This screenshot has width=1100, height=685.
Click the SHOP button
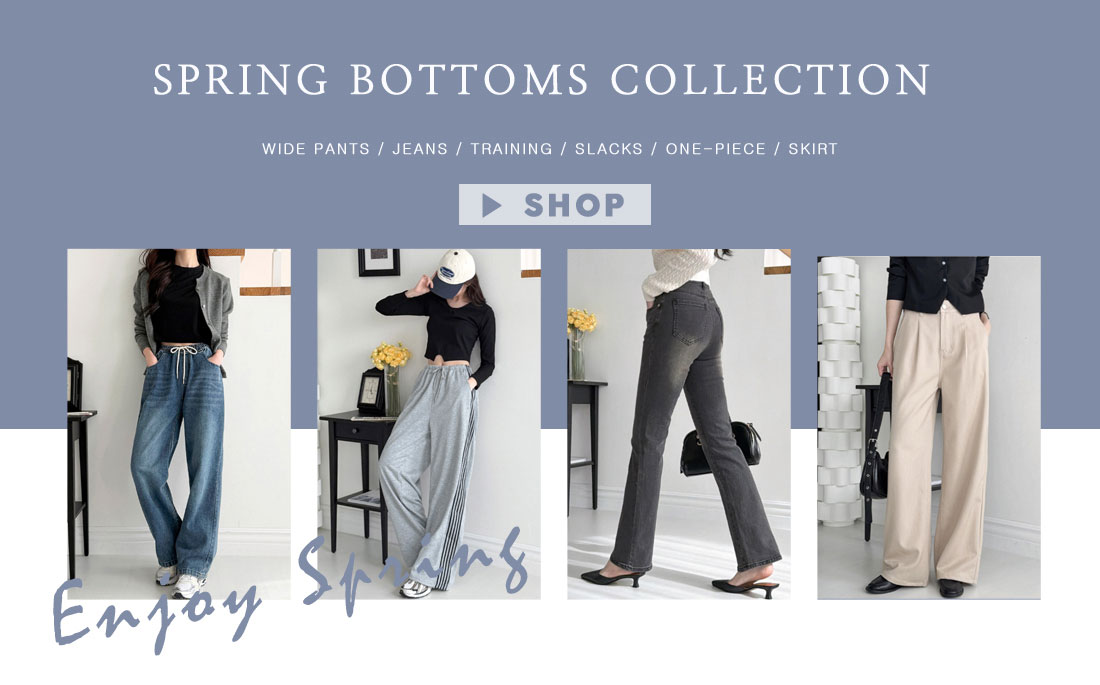pyautogui.click(x=554, y=204)
